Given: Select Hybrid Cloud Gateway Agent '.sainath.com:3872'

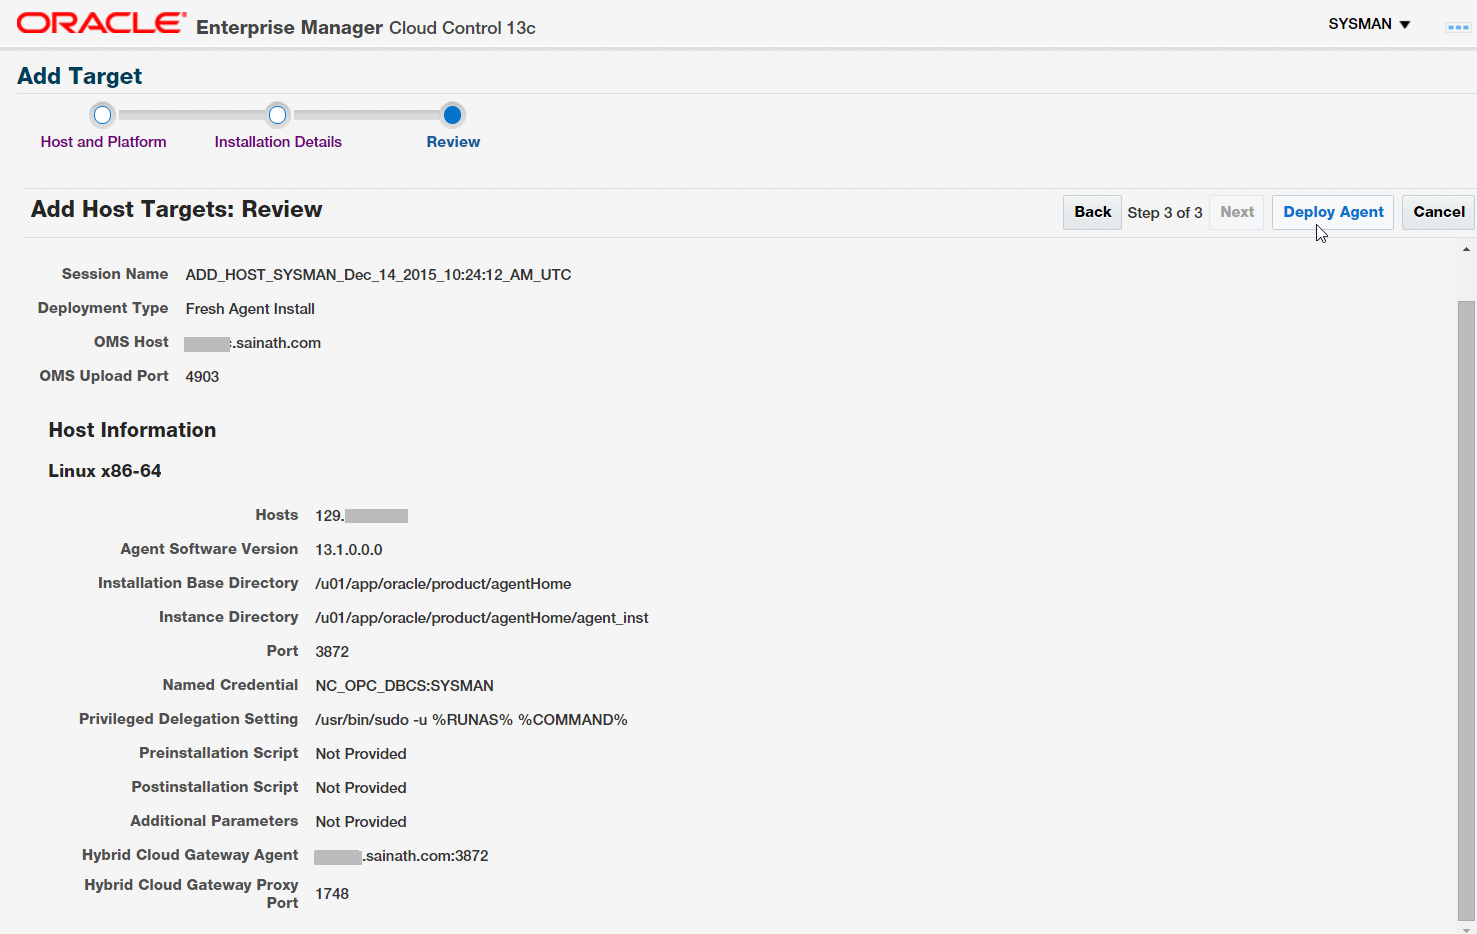Looking at the screenshot, I should [x=401, y=856].
